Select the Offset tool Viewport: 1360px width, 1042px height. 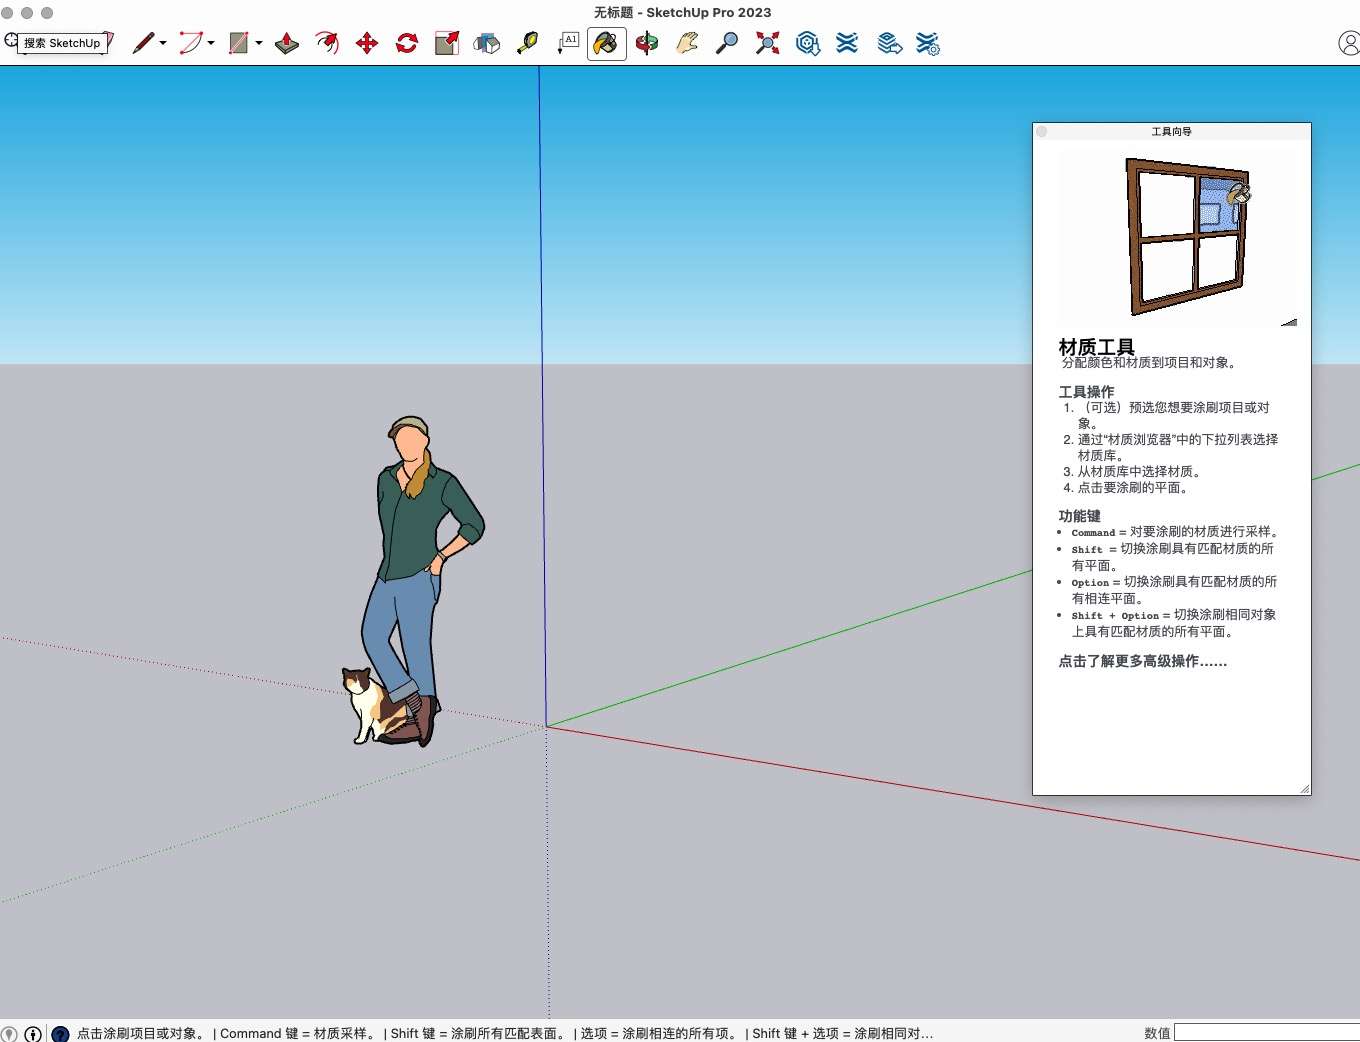click(x=327, y=43)
